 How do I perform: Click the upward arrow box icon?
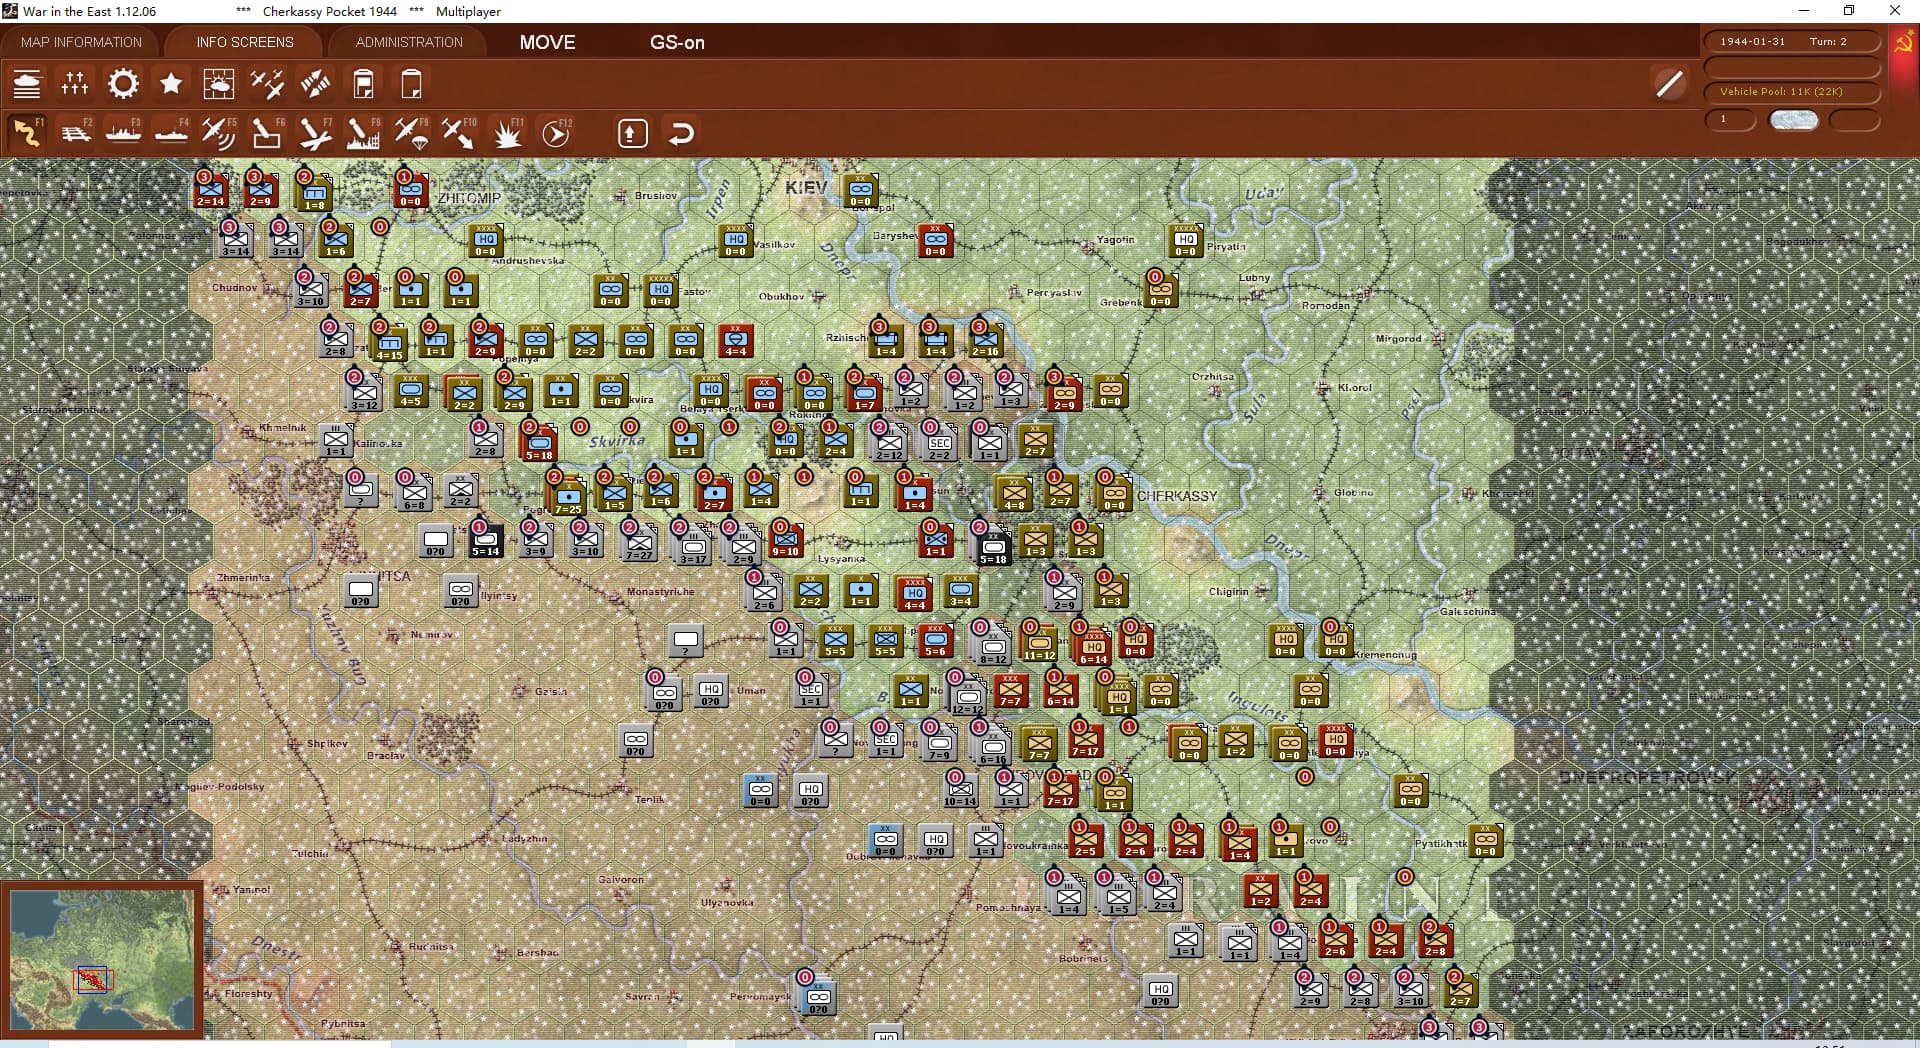[633, 133]
